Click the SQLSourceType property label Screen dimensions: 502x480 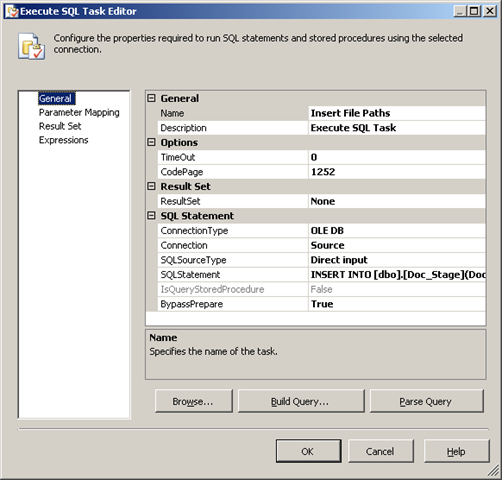193,260
